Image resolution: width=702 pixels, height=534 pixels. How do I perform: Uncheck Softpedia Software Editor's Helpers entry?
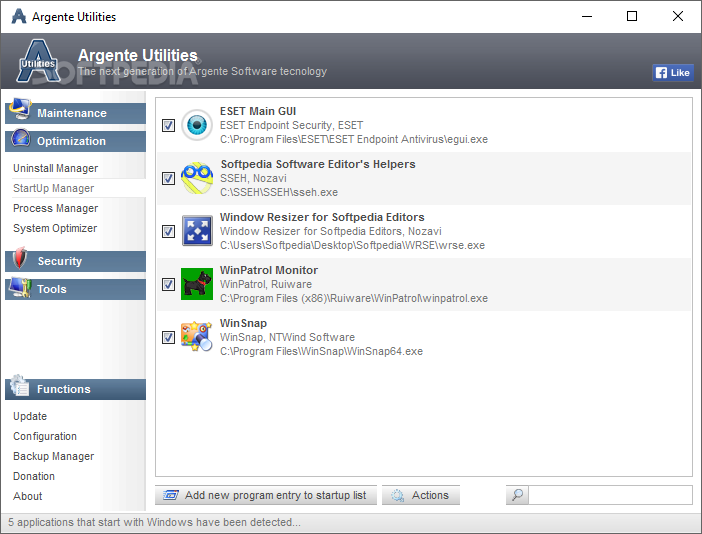(x=168, y=179)
